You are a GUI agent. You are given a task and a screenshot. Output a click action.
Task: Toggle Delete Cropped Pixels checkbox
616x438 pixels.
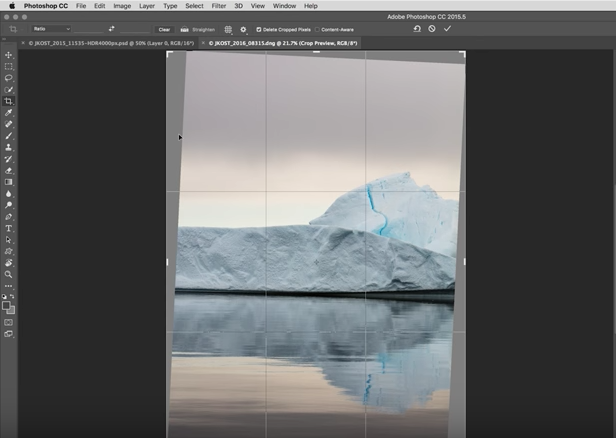259,29
